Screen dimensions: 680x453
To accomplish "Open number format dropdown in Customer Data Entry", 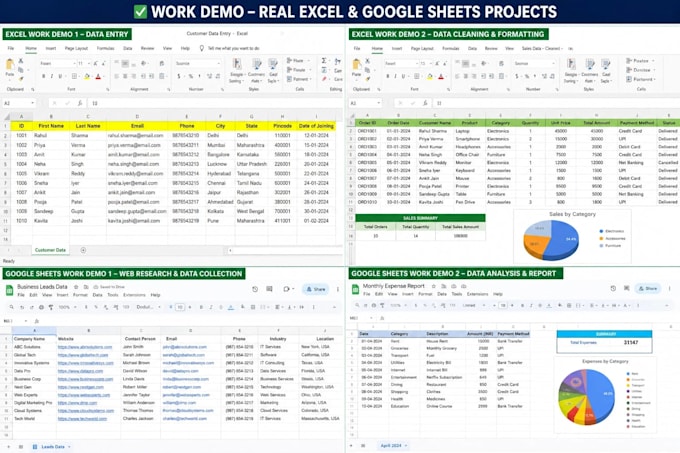I will (x=218, y=64).
